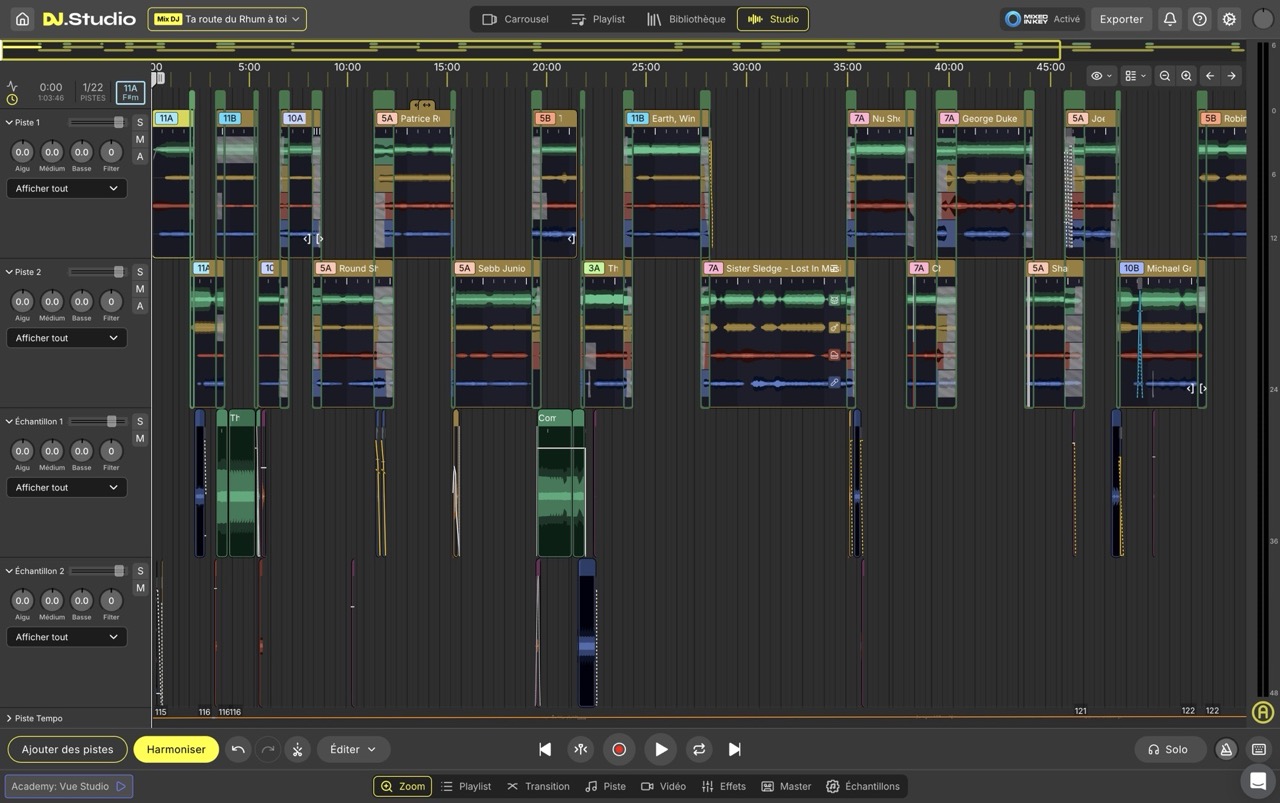
Task: Open the Éditer dropdown
Action: pos(353,749)
